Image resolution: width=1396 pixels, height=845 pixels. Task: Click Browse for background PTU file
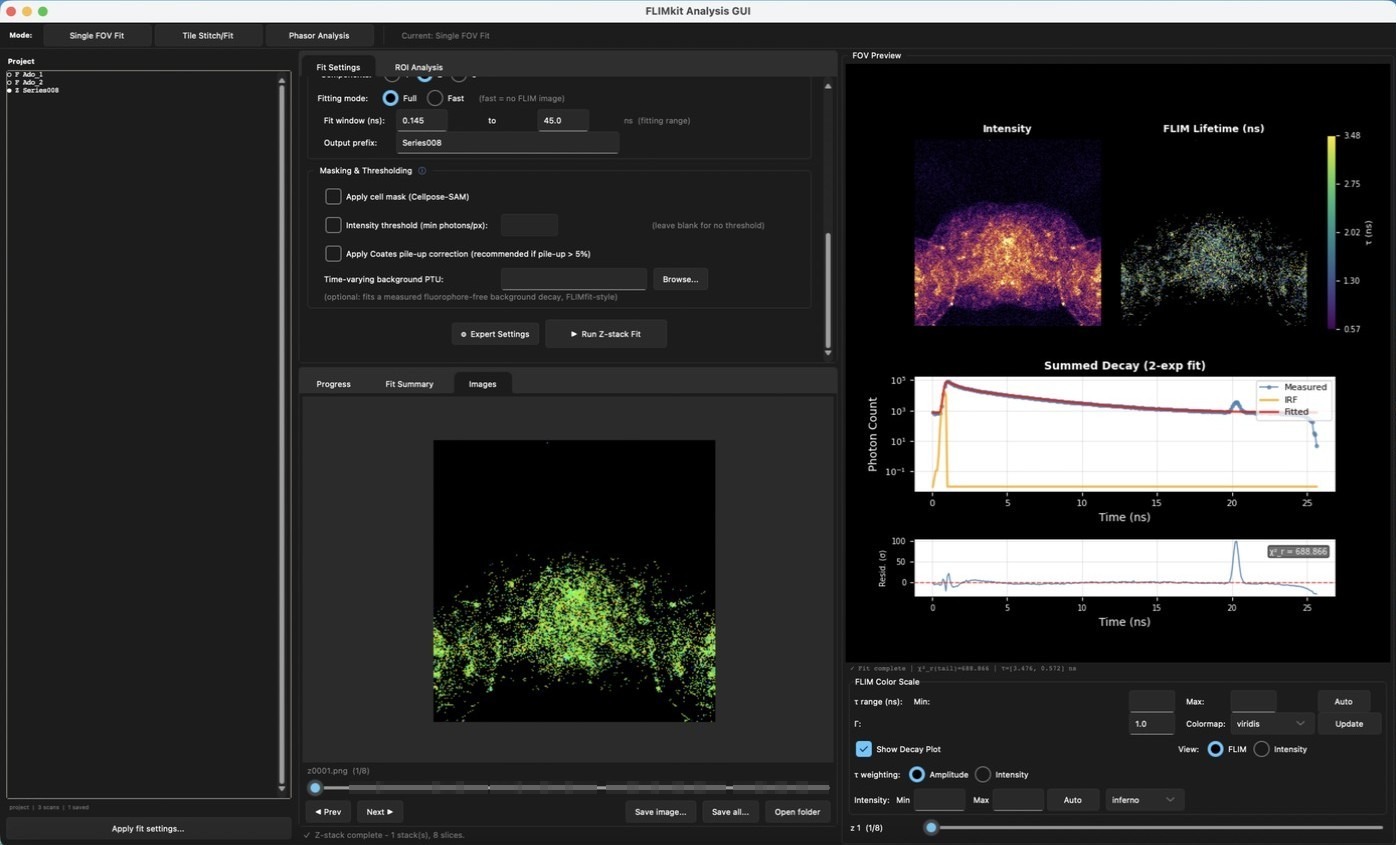coord(680,279)
